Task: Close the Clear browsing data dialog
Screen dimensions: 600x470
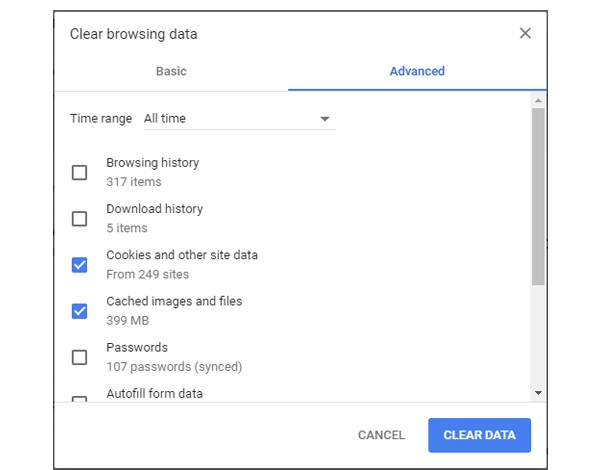Action: (525, 34)
